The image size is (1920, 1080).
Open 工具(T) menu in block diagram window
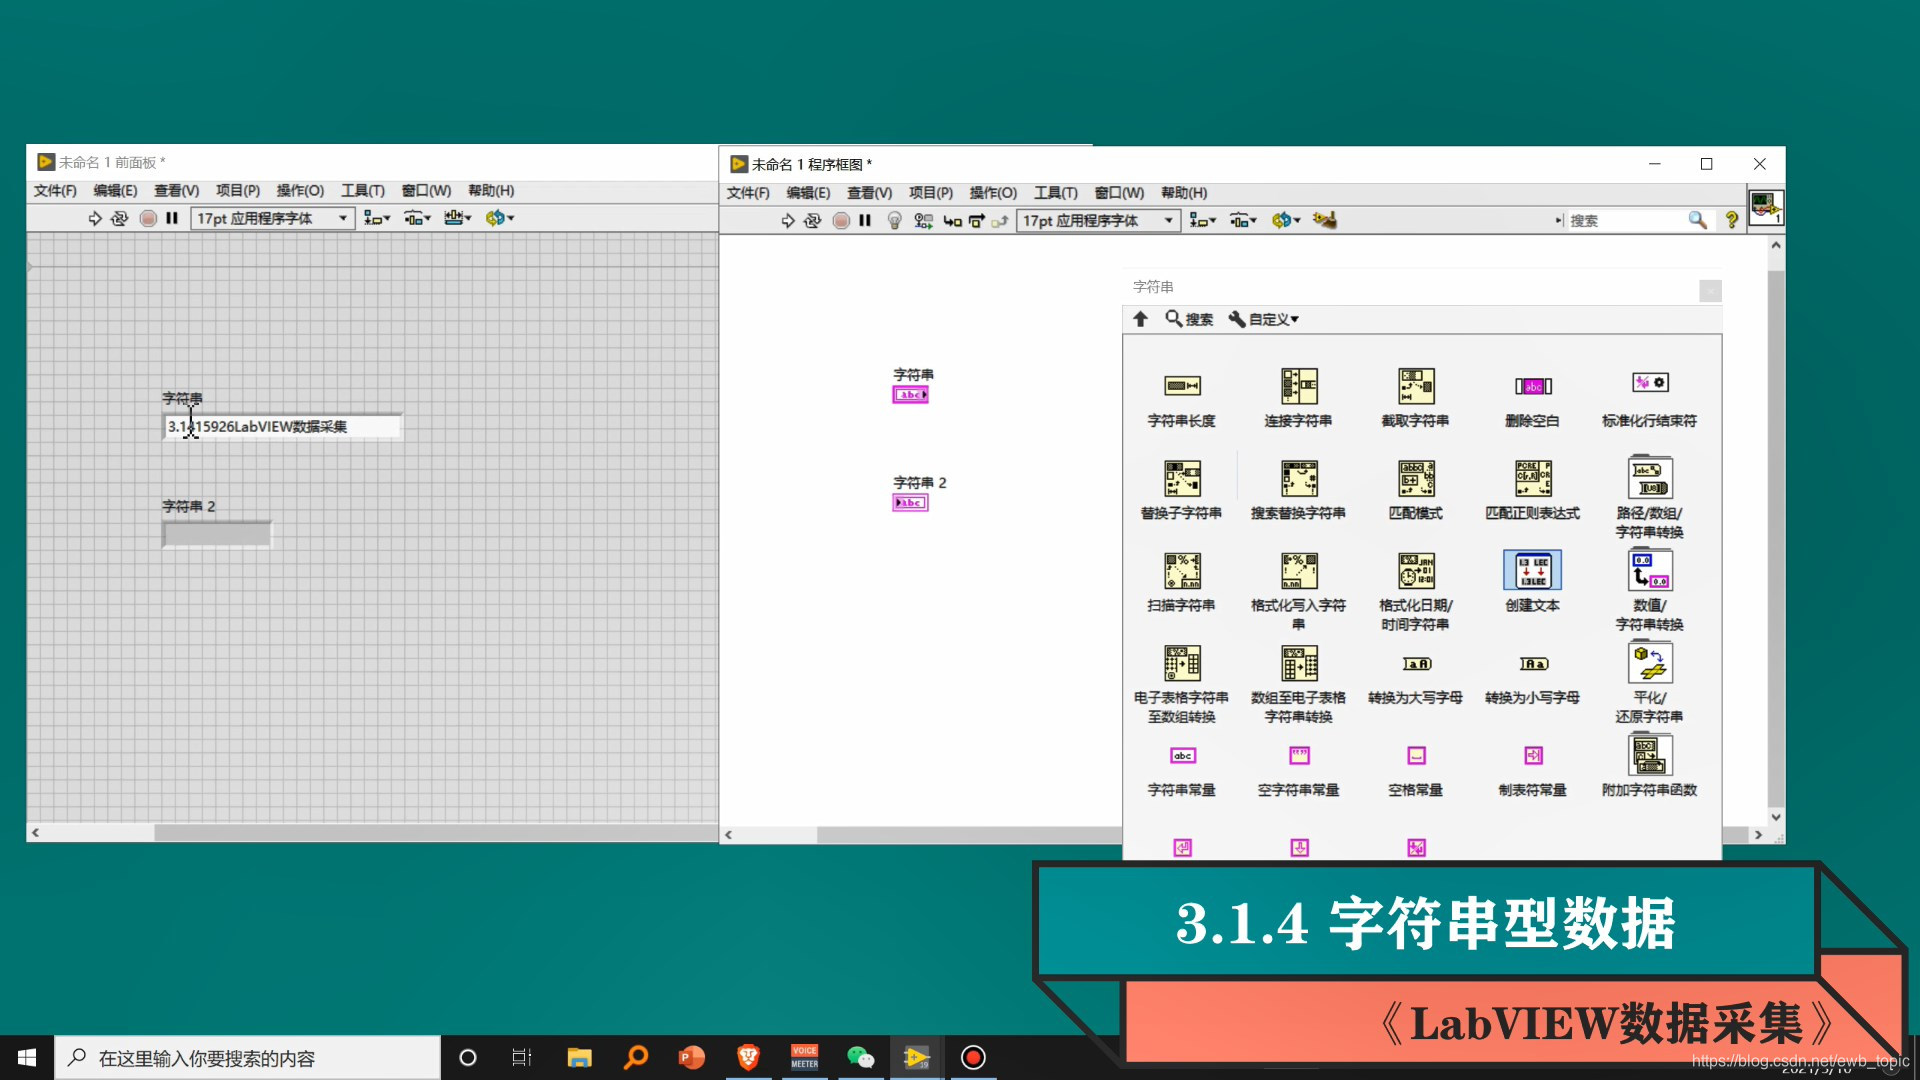[x=1056, y=193]
